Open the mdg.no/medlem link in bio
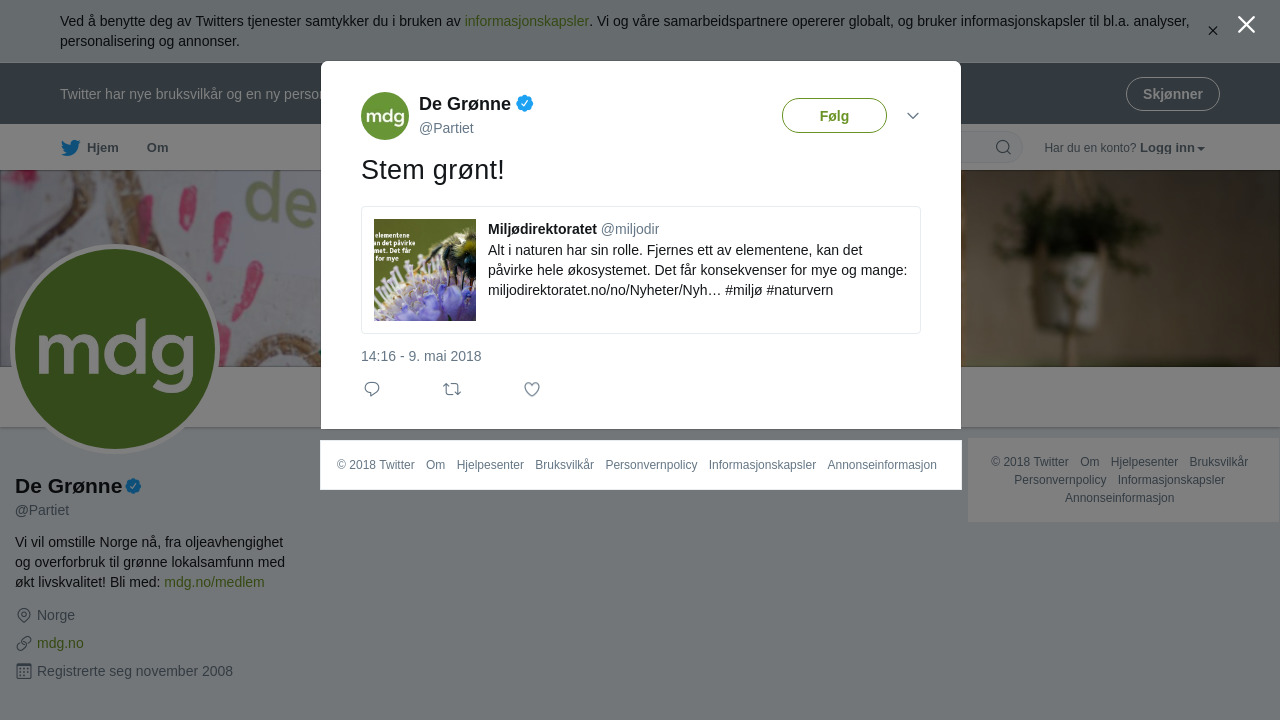Screen dimensions: 1280x720 [214, 582]
